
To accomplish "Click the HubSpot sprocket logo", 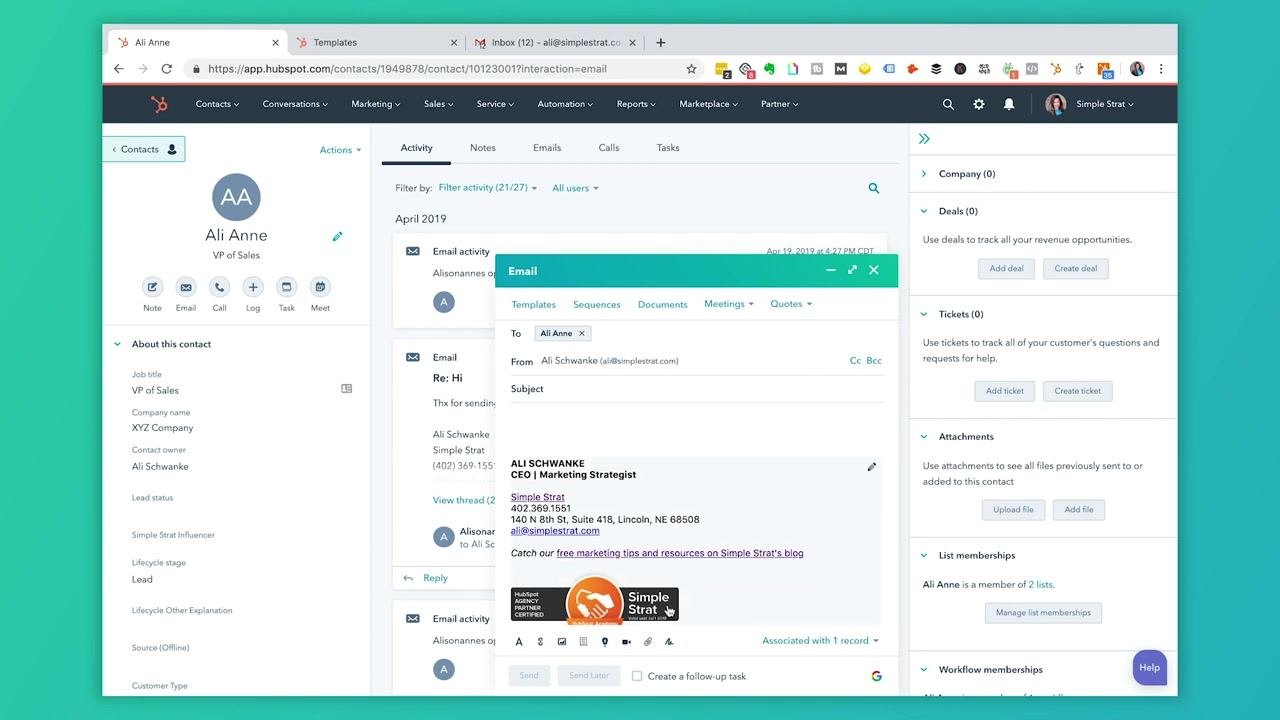I will tap(159, 104).
